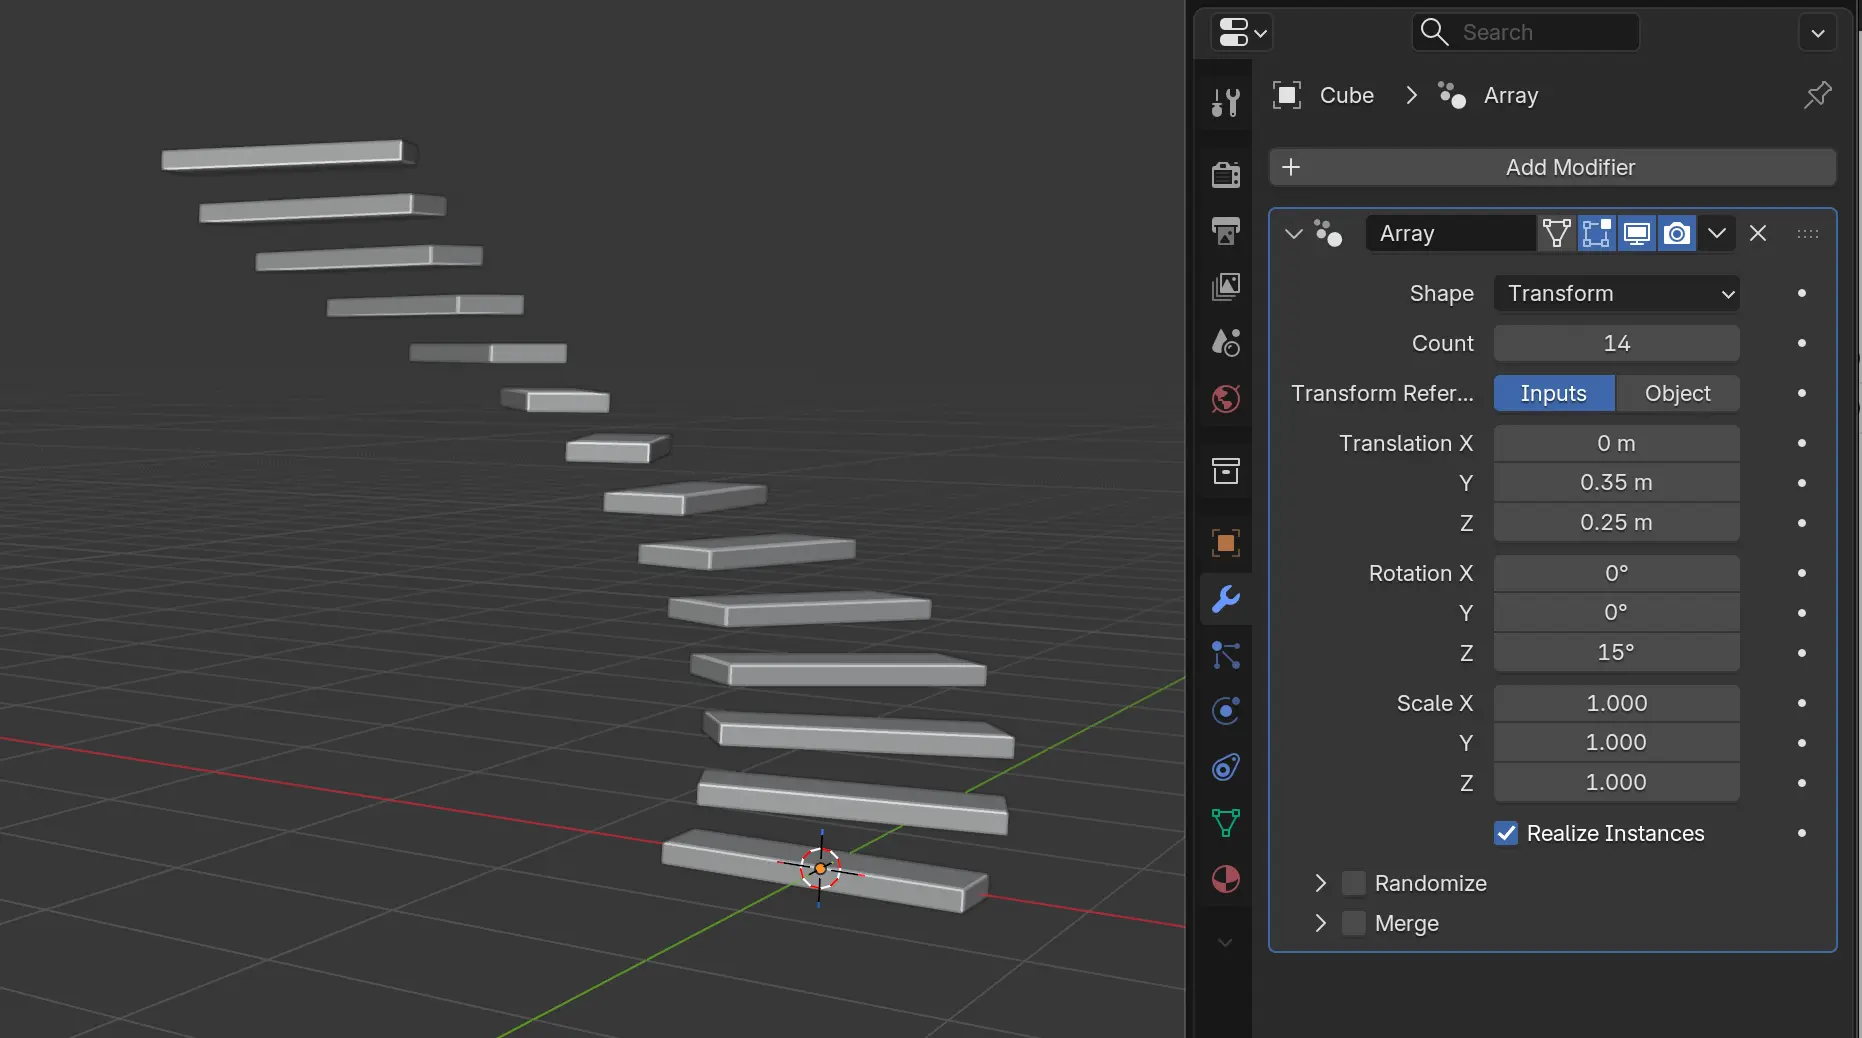Click the animate dot beside Scale Z
This screenshot has width=1862, height=1038.
tap(1802, 783)
